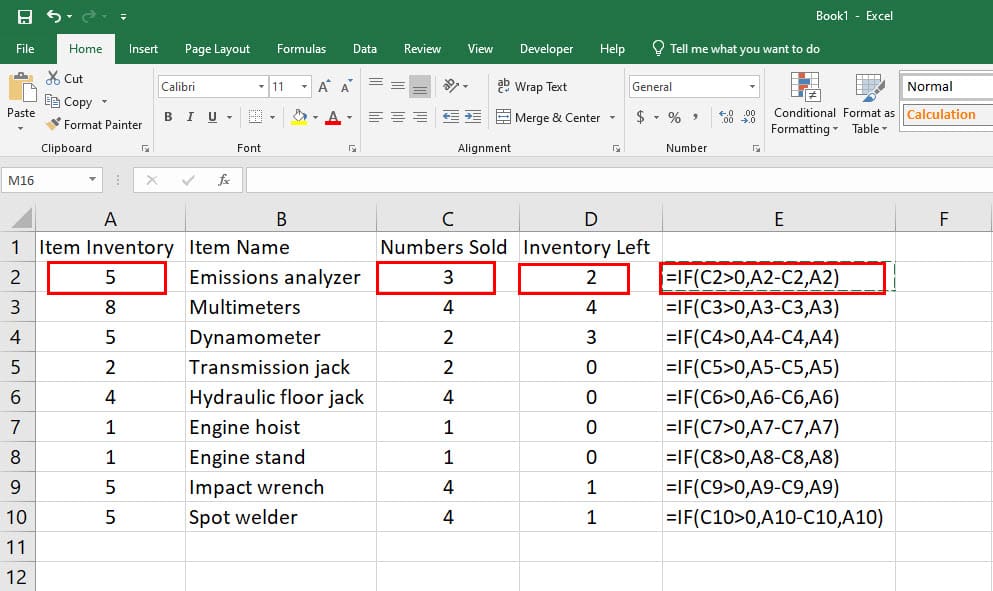Click the Paste clipboard icon

click(22, 87)
